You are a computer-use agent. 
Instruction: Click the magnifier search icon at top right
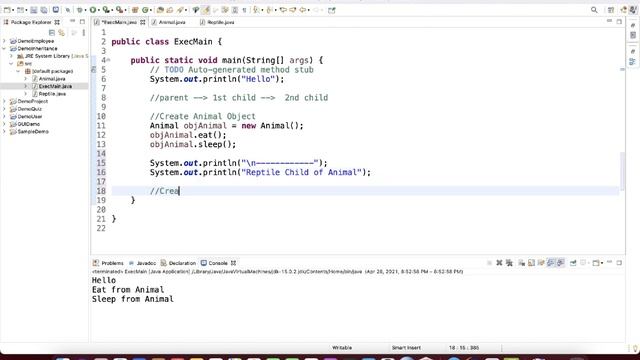[x=594, y=10]
